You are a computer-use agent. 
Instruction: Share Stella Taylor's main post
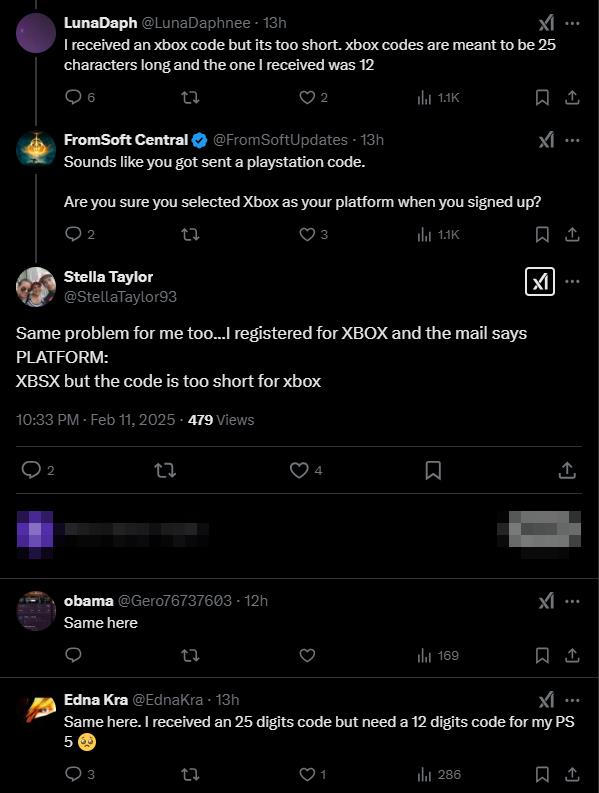tap(567, 470)
